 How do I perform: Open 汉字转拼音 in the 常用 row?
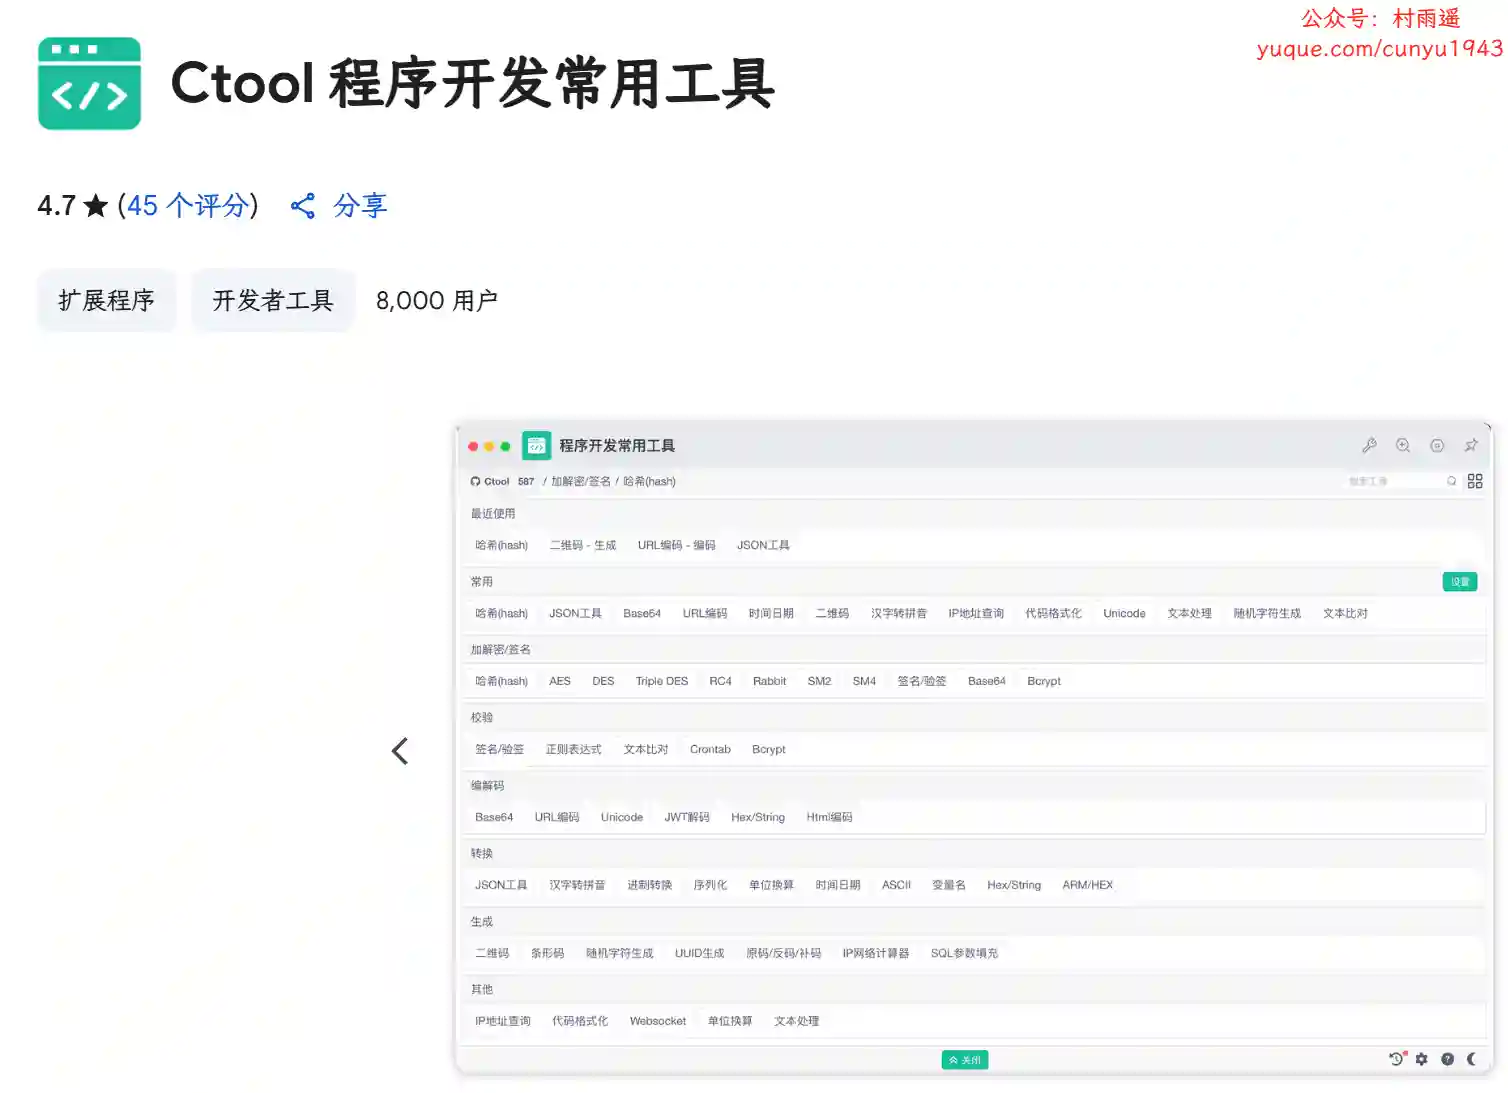click(899, 613)
